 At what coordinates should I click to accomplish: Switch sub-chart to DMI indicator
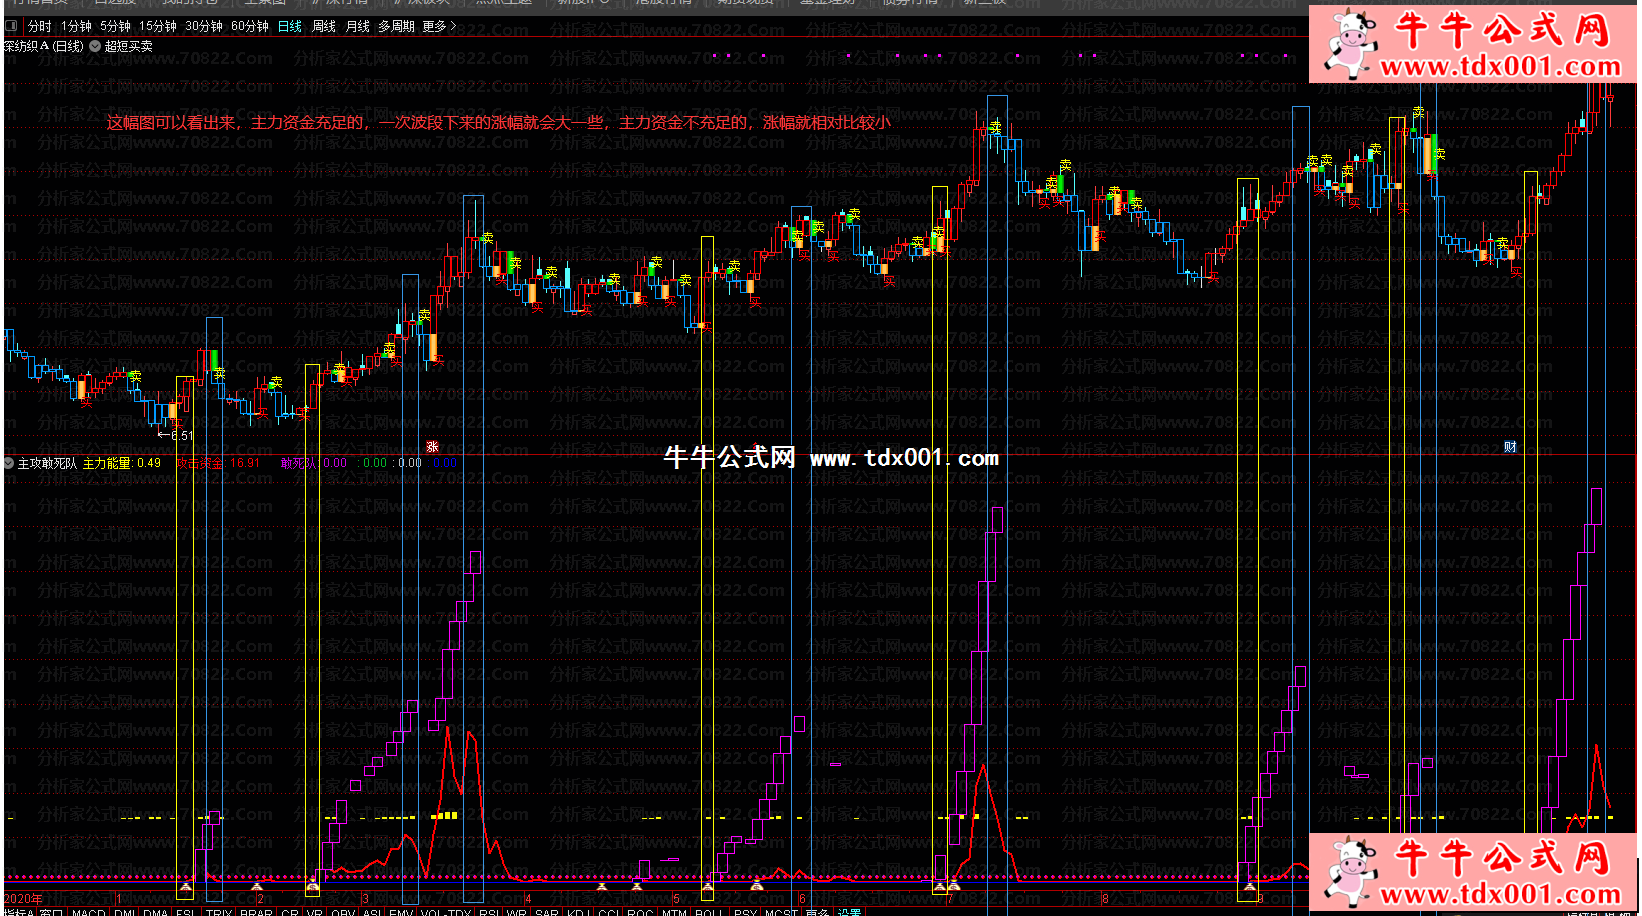[x=125, y=911]
